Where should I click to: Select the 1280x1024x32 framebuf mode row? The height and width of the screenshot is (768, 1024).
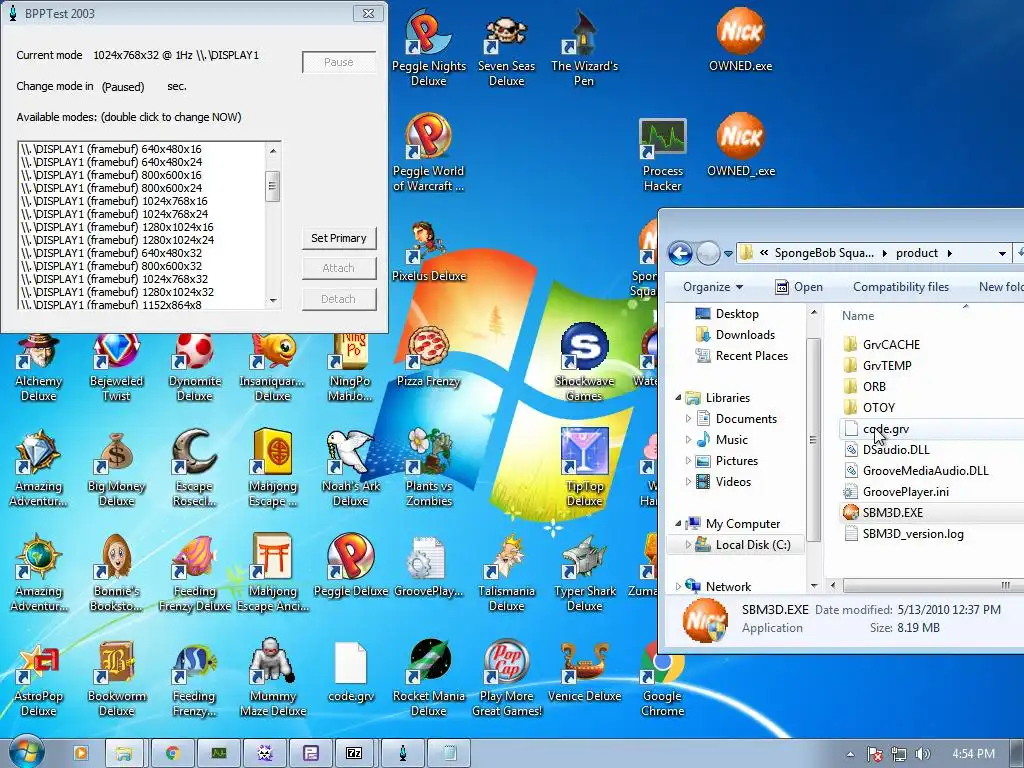point(142,292)
